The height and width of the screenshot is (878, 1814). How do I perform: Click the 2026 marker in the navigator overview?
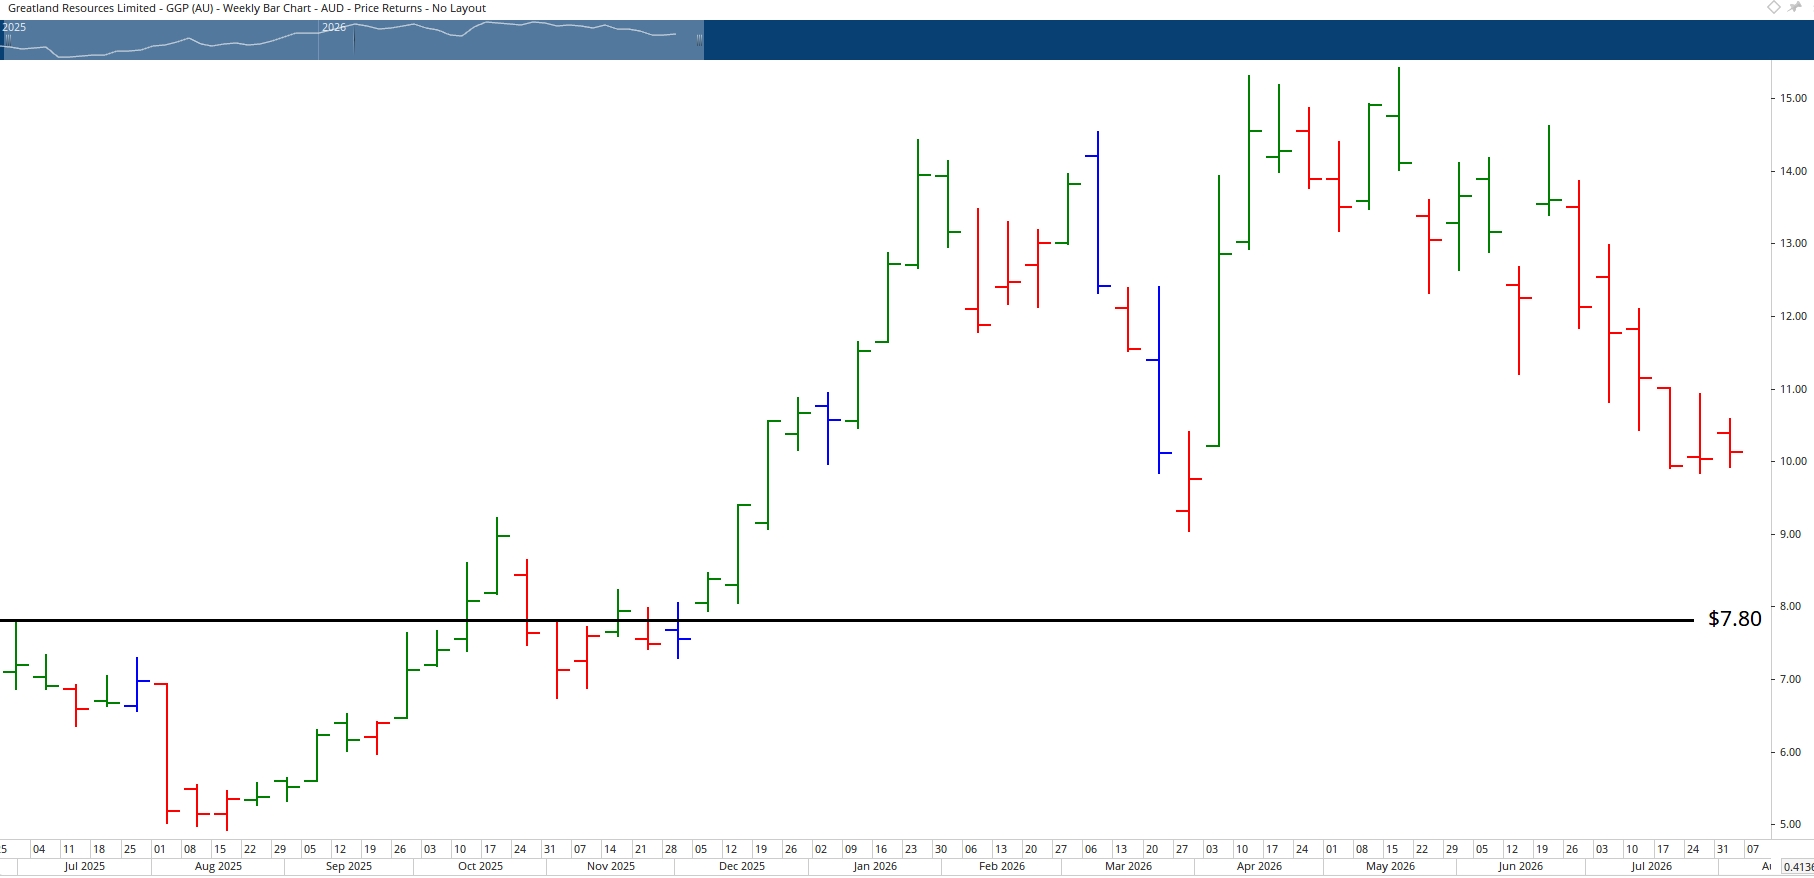click(x=334, y=27)
